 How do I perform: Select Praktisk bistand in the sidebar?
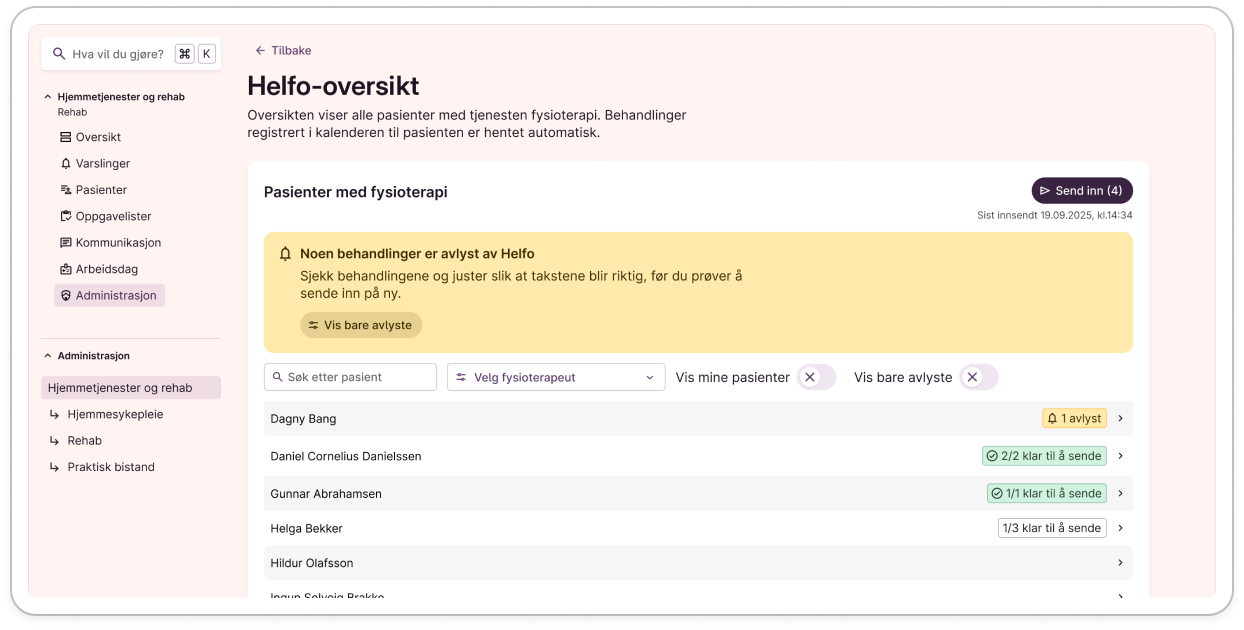(110, 467)
